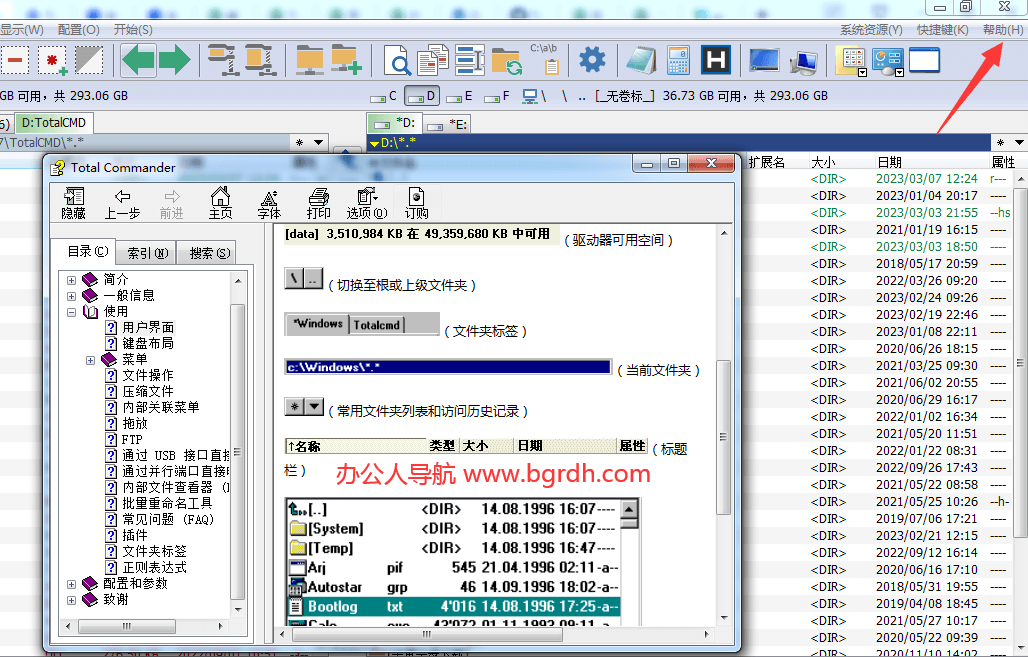This screenshot has height=657, width=1028.
Task: Click the Font (字体) icon in help toolbar
Action: (x=269, y=203)
